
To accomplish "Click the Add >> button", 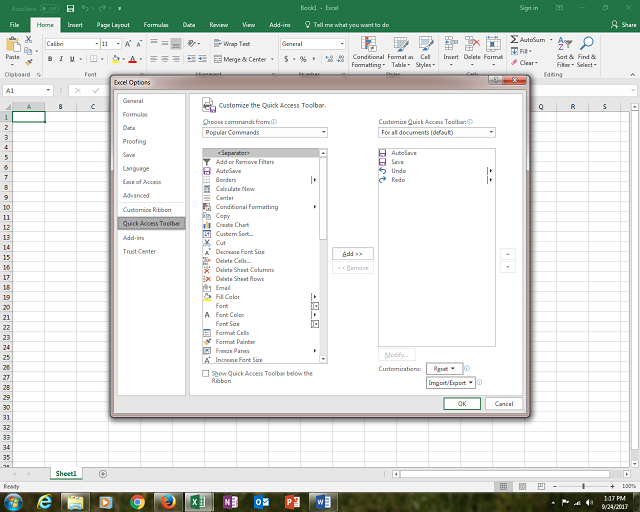I will (352, 254).
